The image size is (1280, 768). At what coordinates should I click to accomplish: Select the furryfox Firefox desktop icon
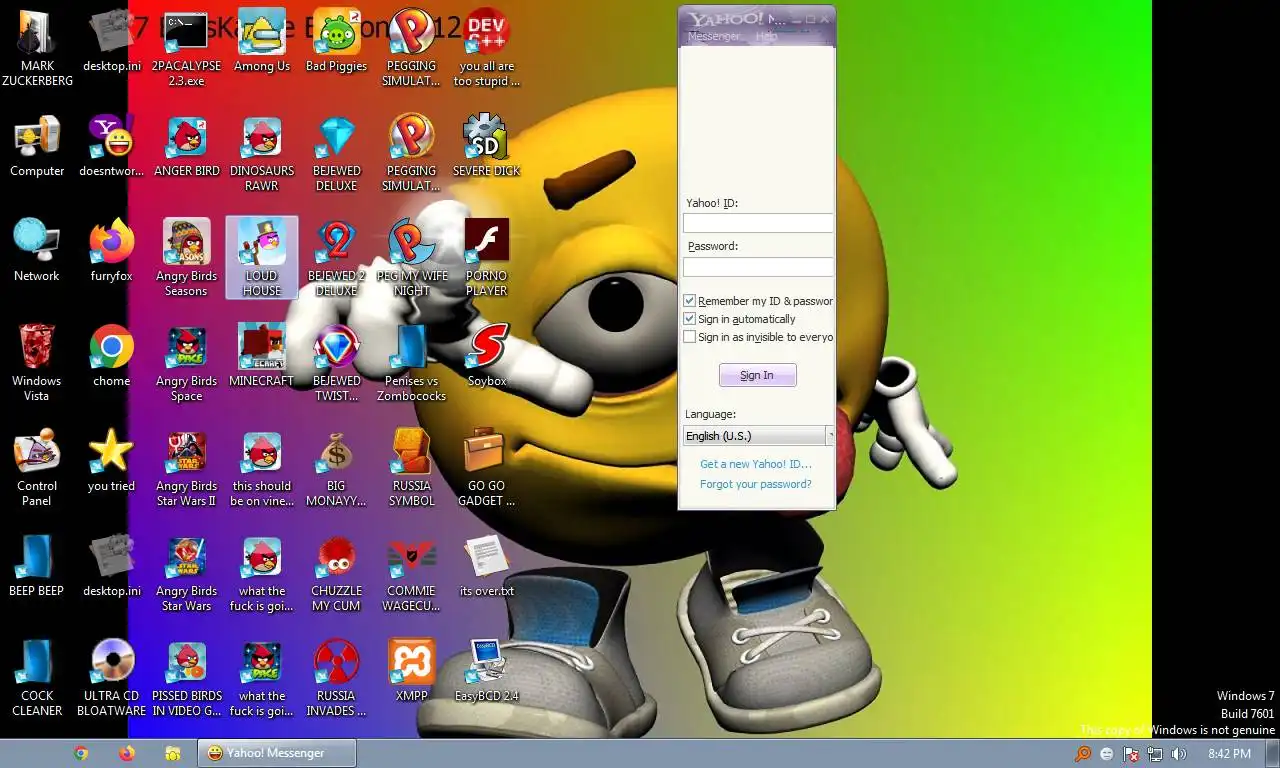pos(111,251)
